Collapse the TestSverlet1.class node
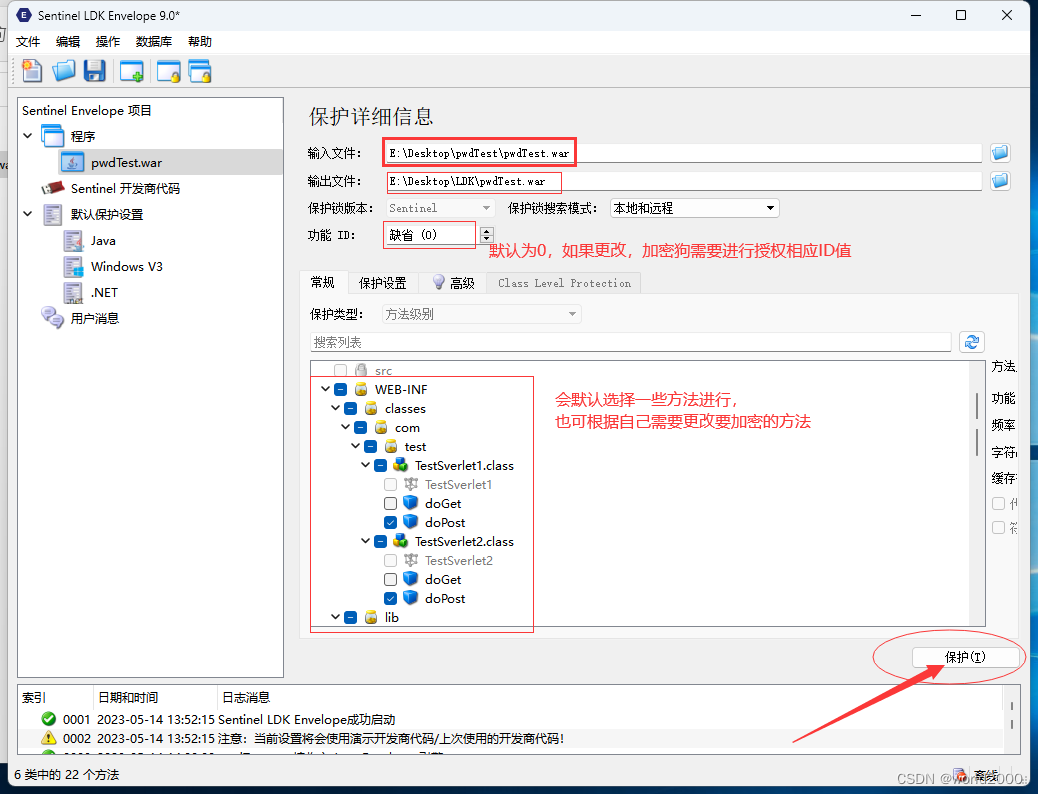The height and width of the screenshot is (794, 1038). tap(365, 465)
